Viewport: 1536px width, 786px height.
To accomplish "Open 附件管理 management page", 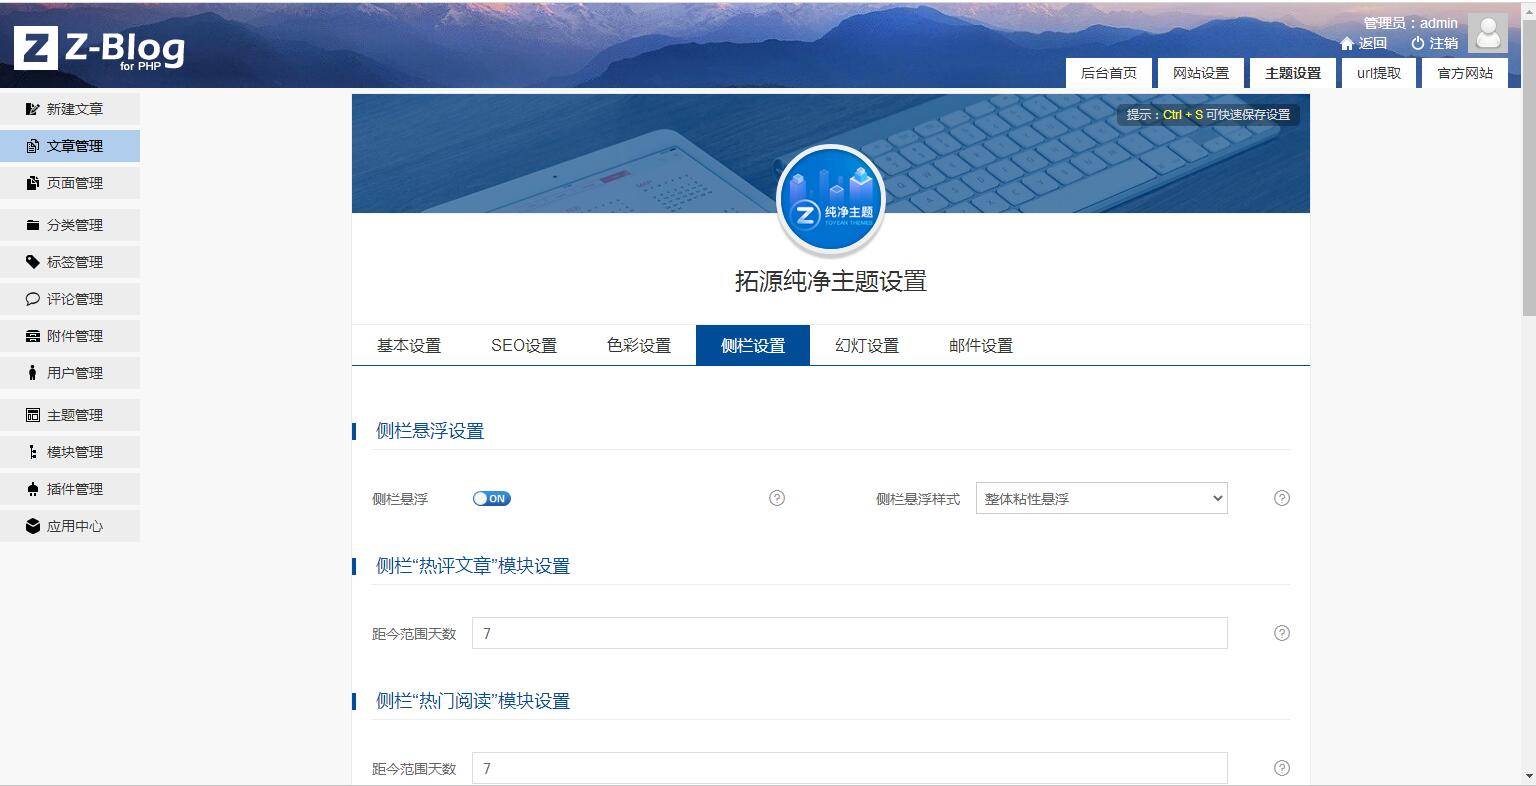I will [70, 335].
